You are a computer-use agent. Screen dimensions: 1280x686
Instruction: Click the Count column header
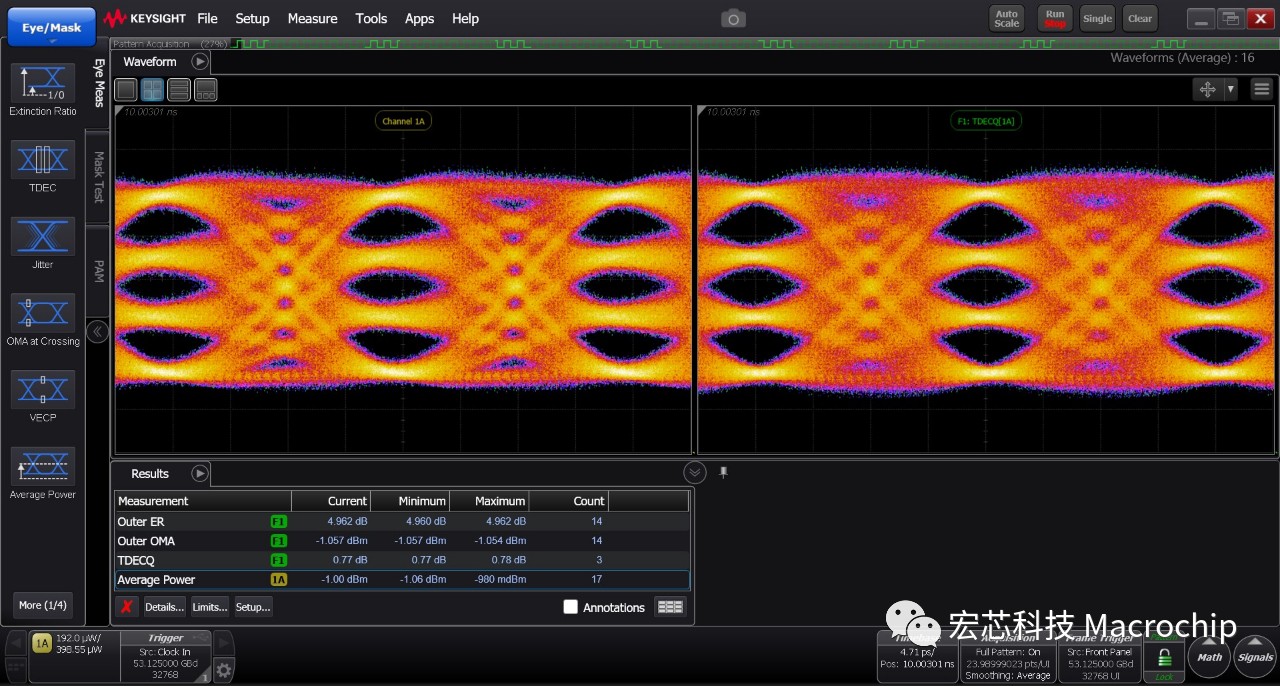coord(569,501)
